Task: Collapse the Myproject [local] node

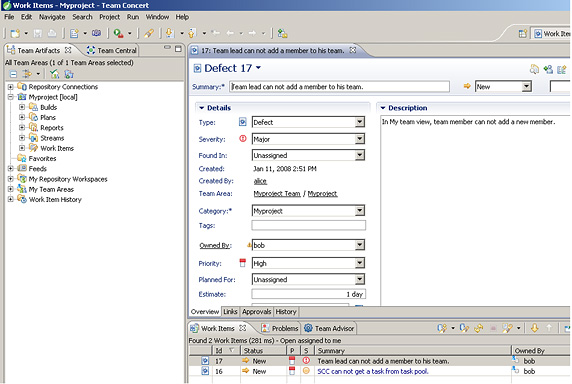Action: coord(11,97)
